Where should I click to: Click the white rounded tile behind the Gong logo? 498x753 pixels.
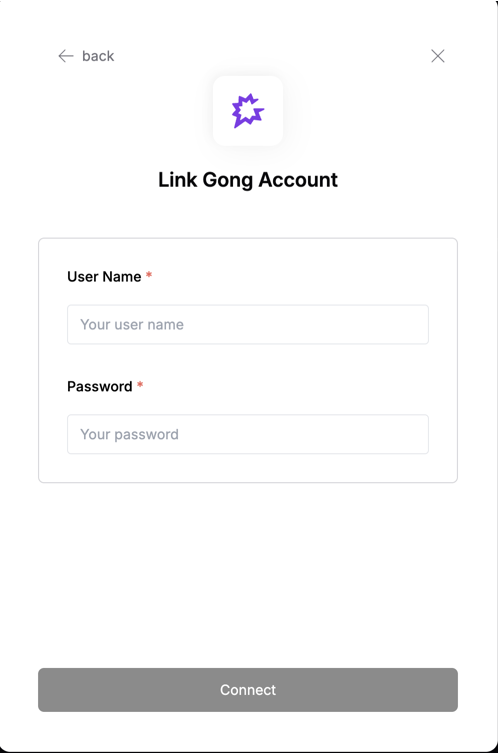click(x=248, y=111)
